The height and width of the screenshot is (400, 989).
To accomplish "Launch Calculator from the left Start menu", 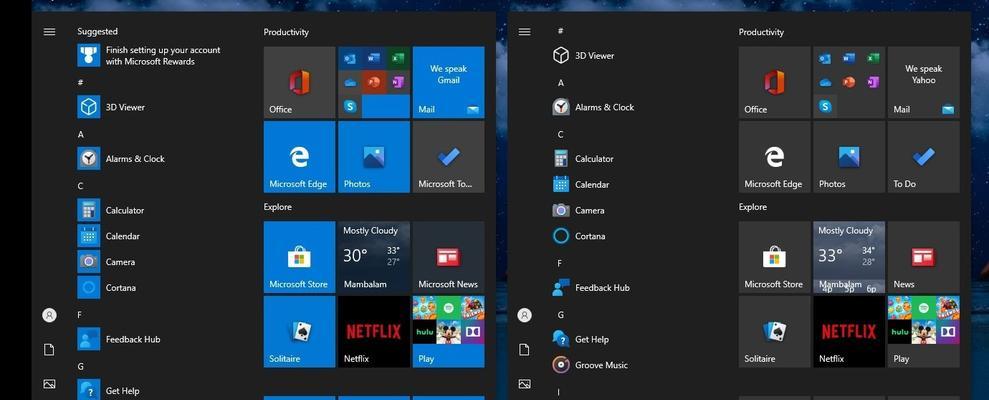I will point(110,211).
